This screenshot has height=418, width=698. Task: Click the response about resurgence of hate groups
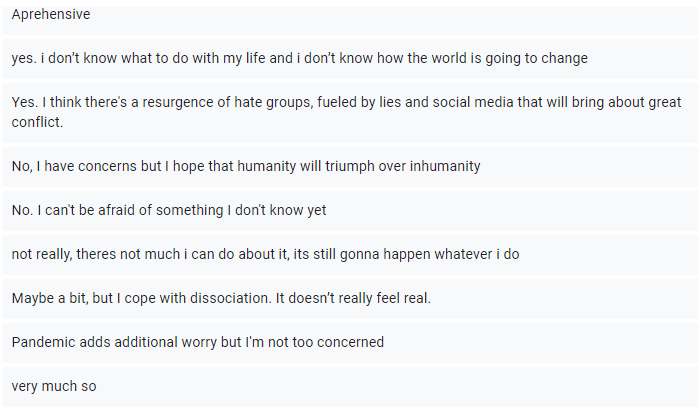(x=346, y=103)
